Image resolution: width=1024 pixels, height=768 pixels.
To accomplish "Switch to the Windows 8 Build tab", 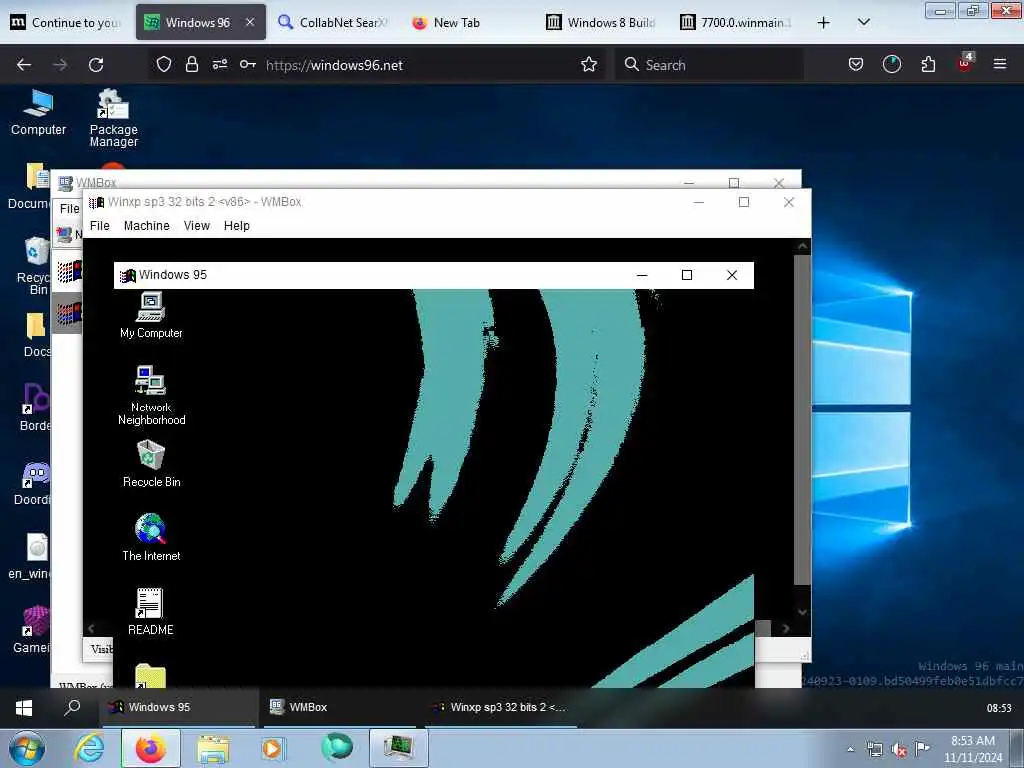I will pyautogui.click(x=602, y=22).
